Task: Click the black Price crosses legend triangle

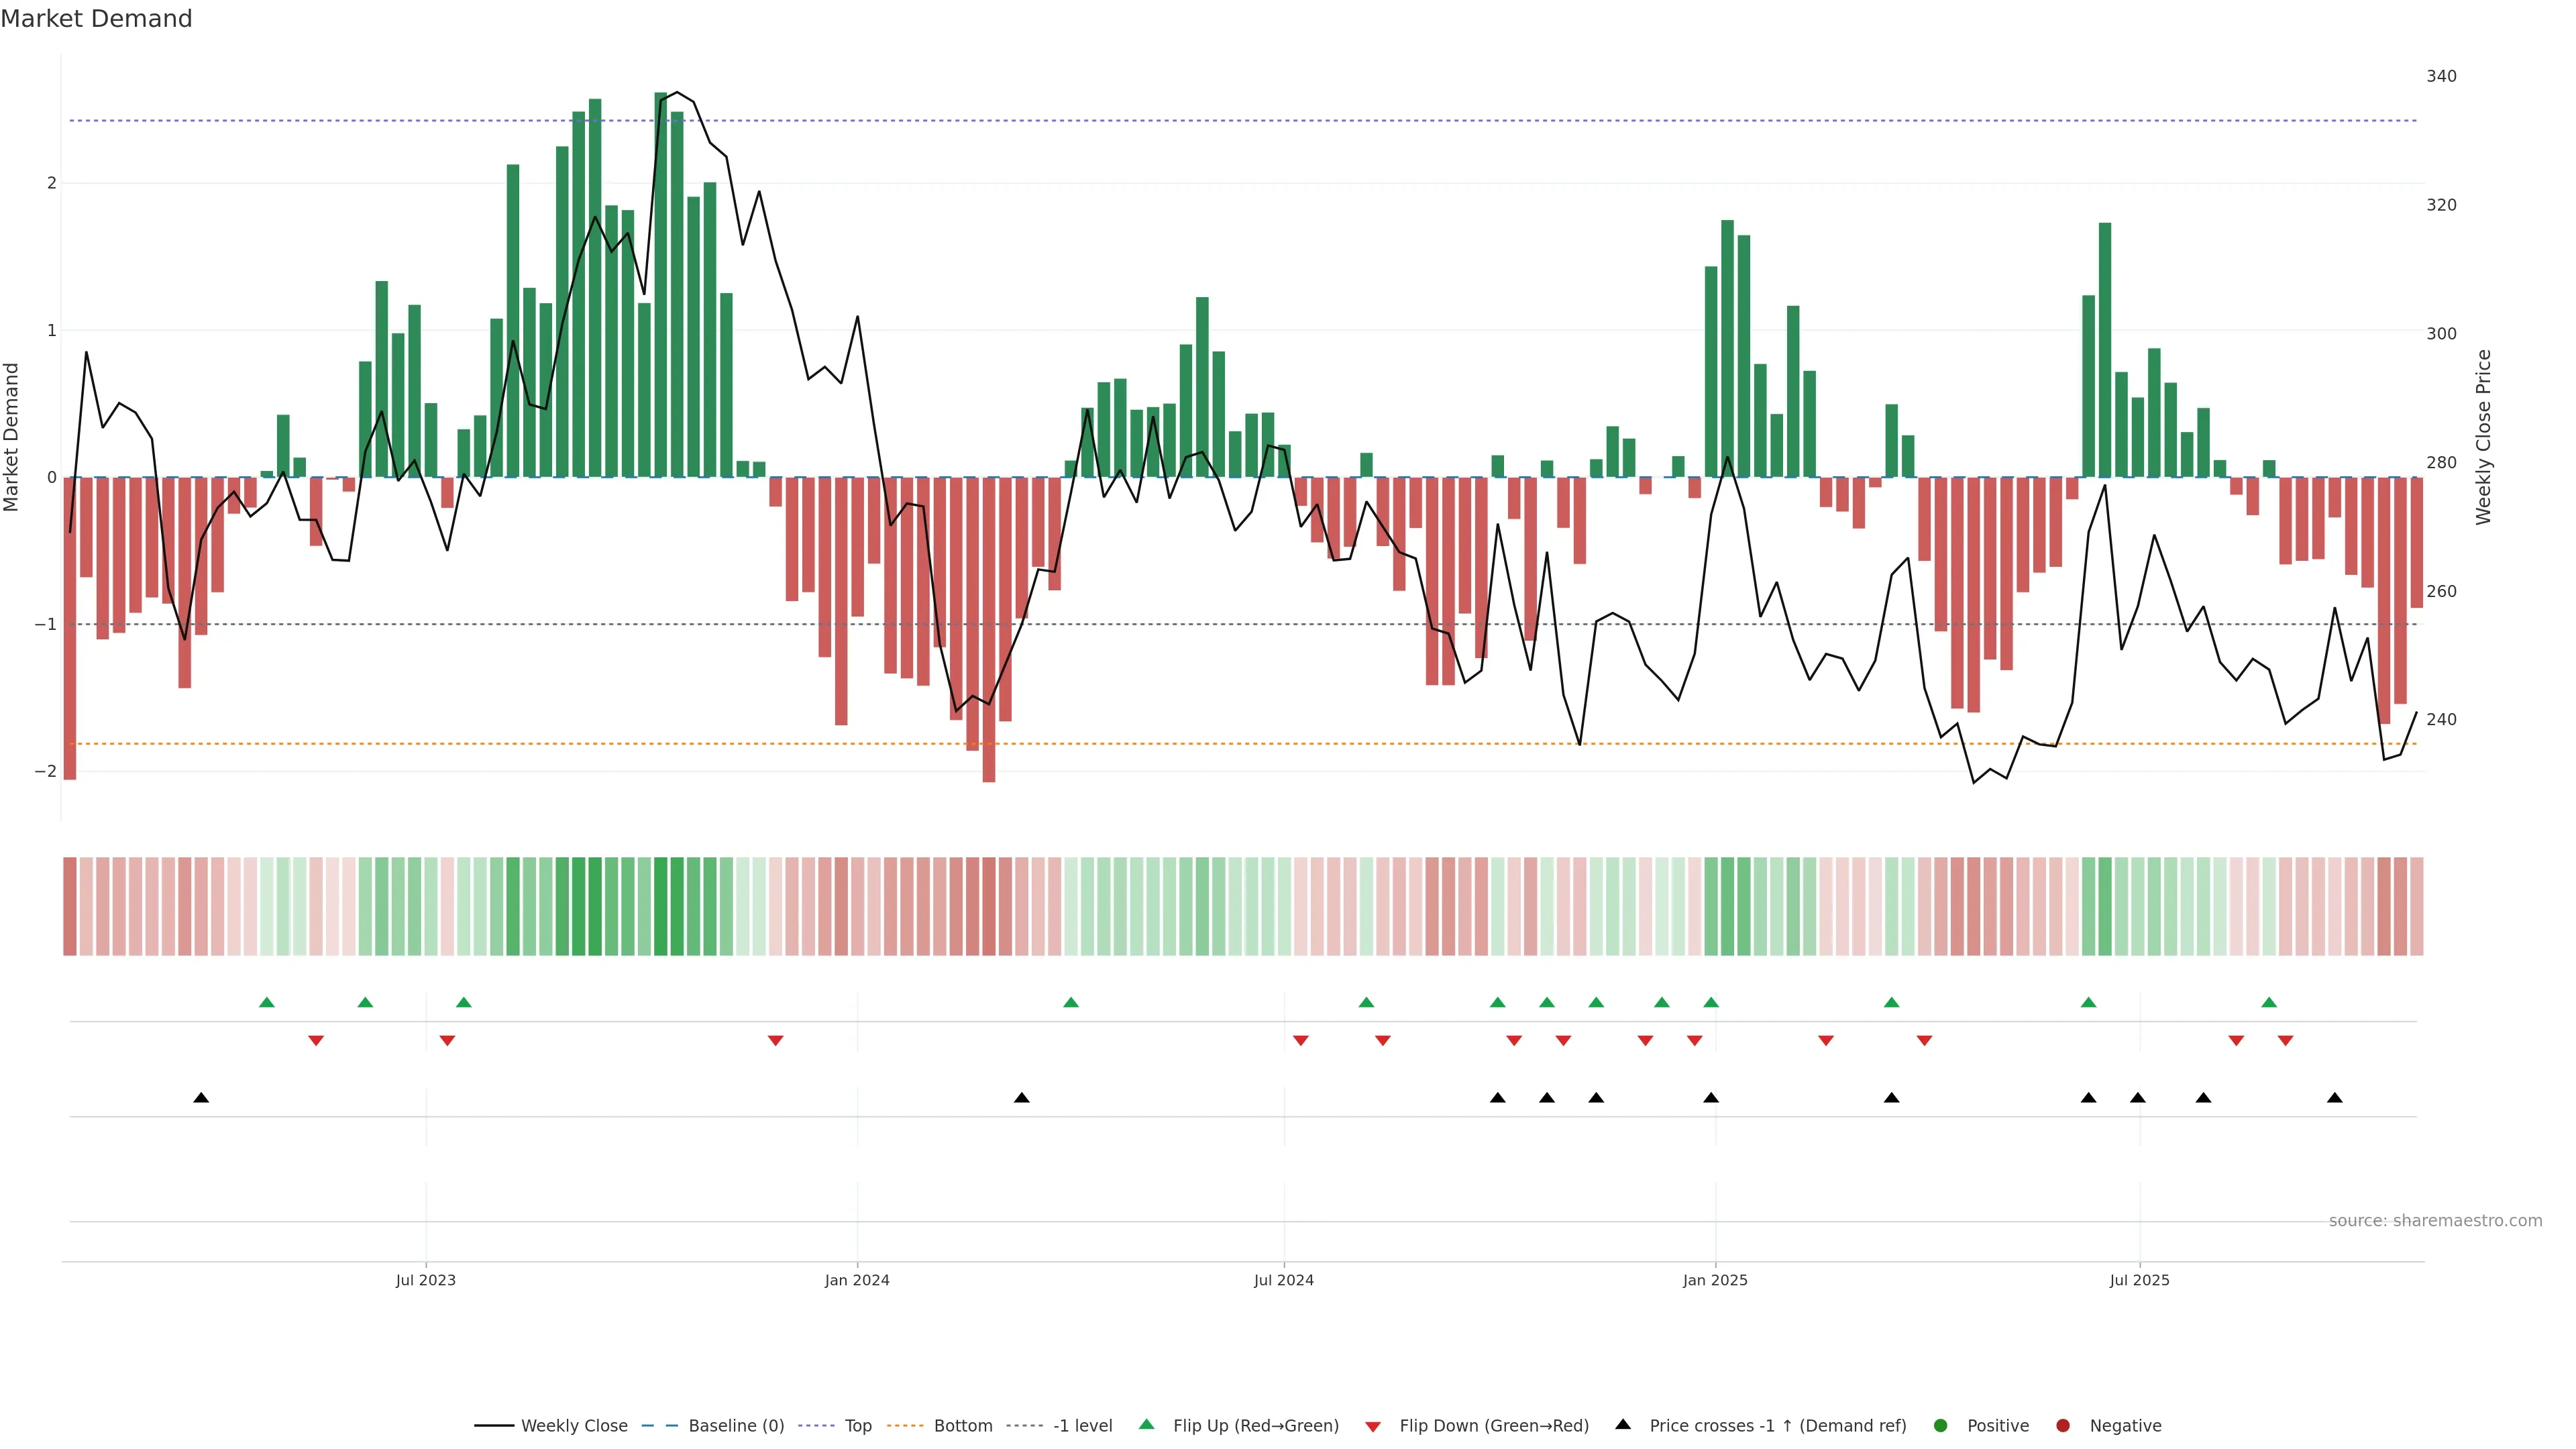Action: [x=1623, y=1424]
